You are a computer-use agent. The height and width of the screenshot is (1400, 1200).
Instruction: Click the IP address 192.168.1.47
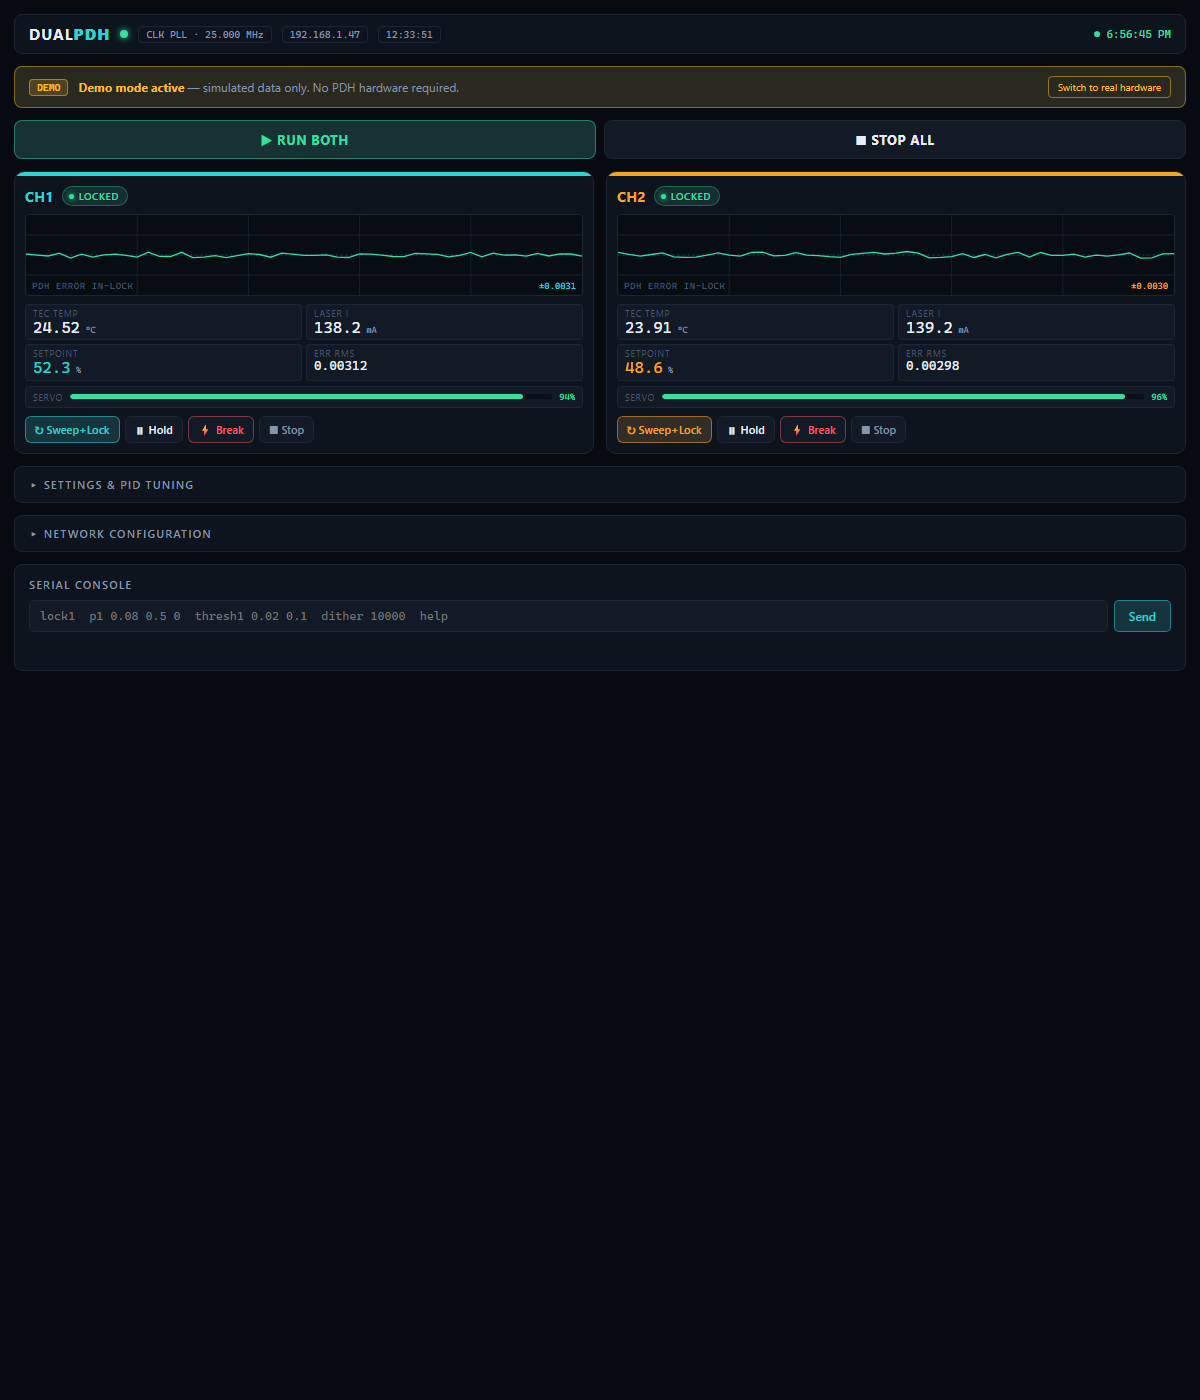pyautogui.click(x=325, y=35)
